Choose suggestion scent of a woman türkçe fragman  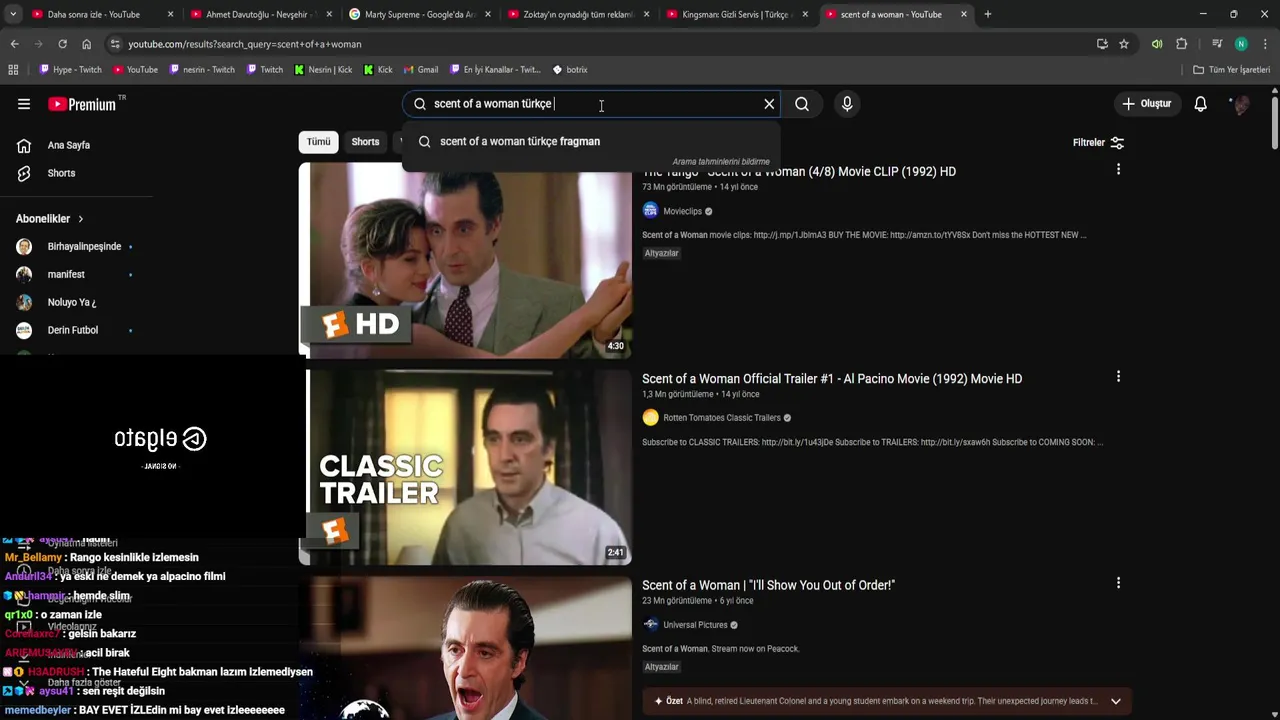click(591, 142)
